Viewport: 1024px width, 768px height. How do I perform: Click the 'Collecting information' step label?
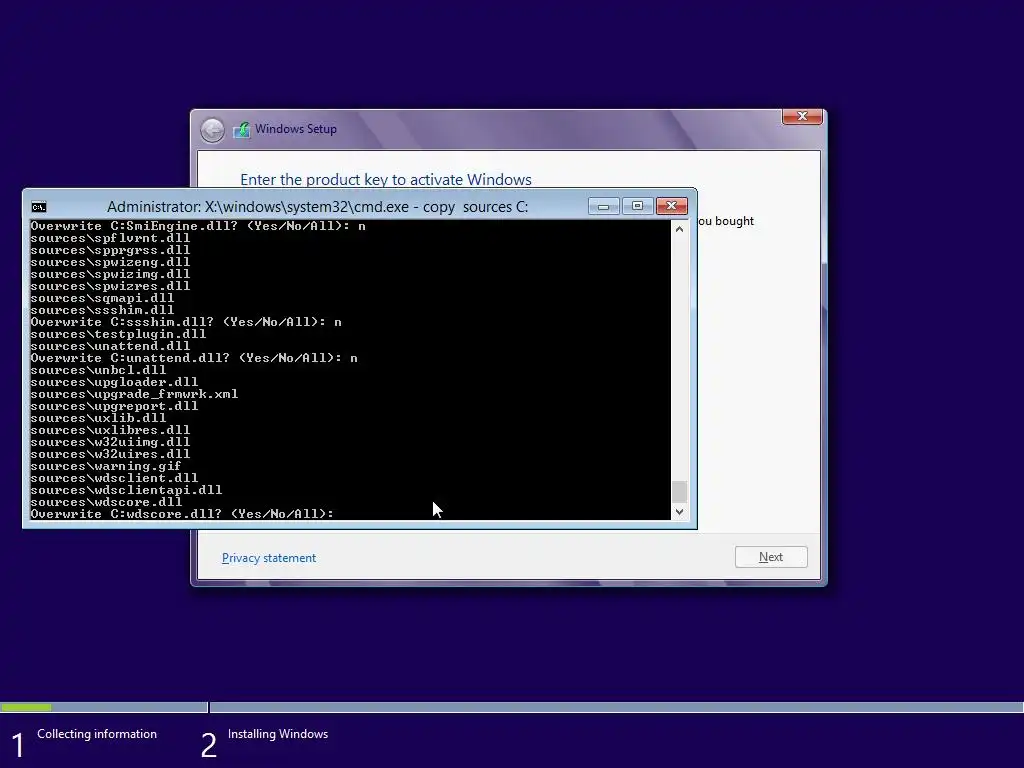pyautogui.click(x=97, y=734)
